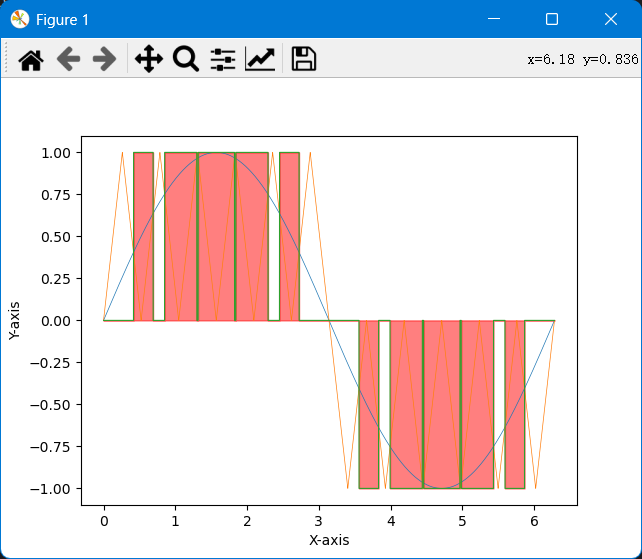Click the Matplotlib icon in the title bar
Viewport: 642px width, 559px height.
(x=19, y=19)
